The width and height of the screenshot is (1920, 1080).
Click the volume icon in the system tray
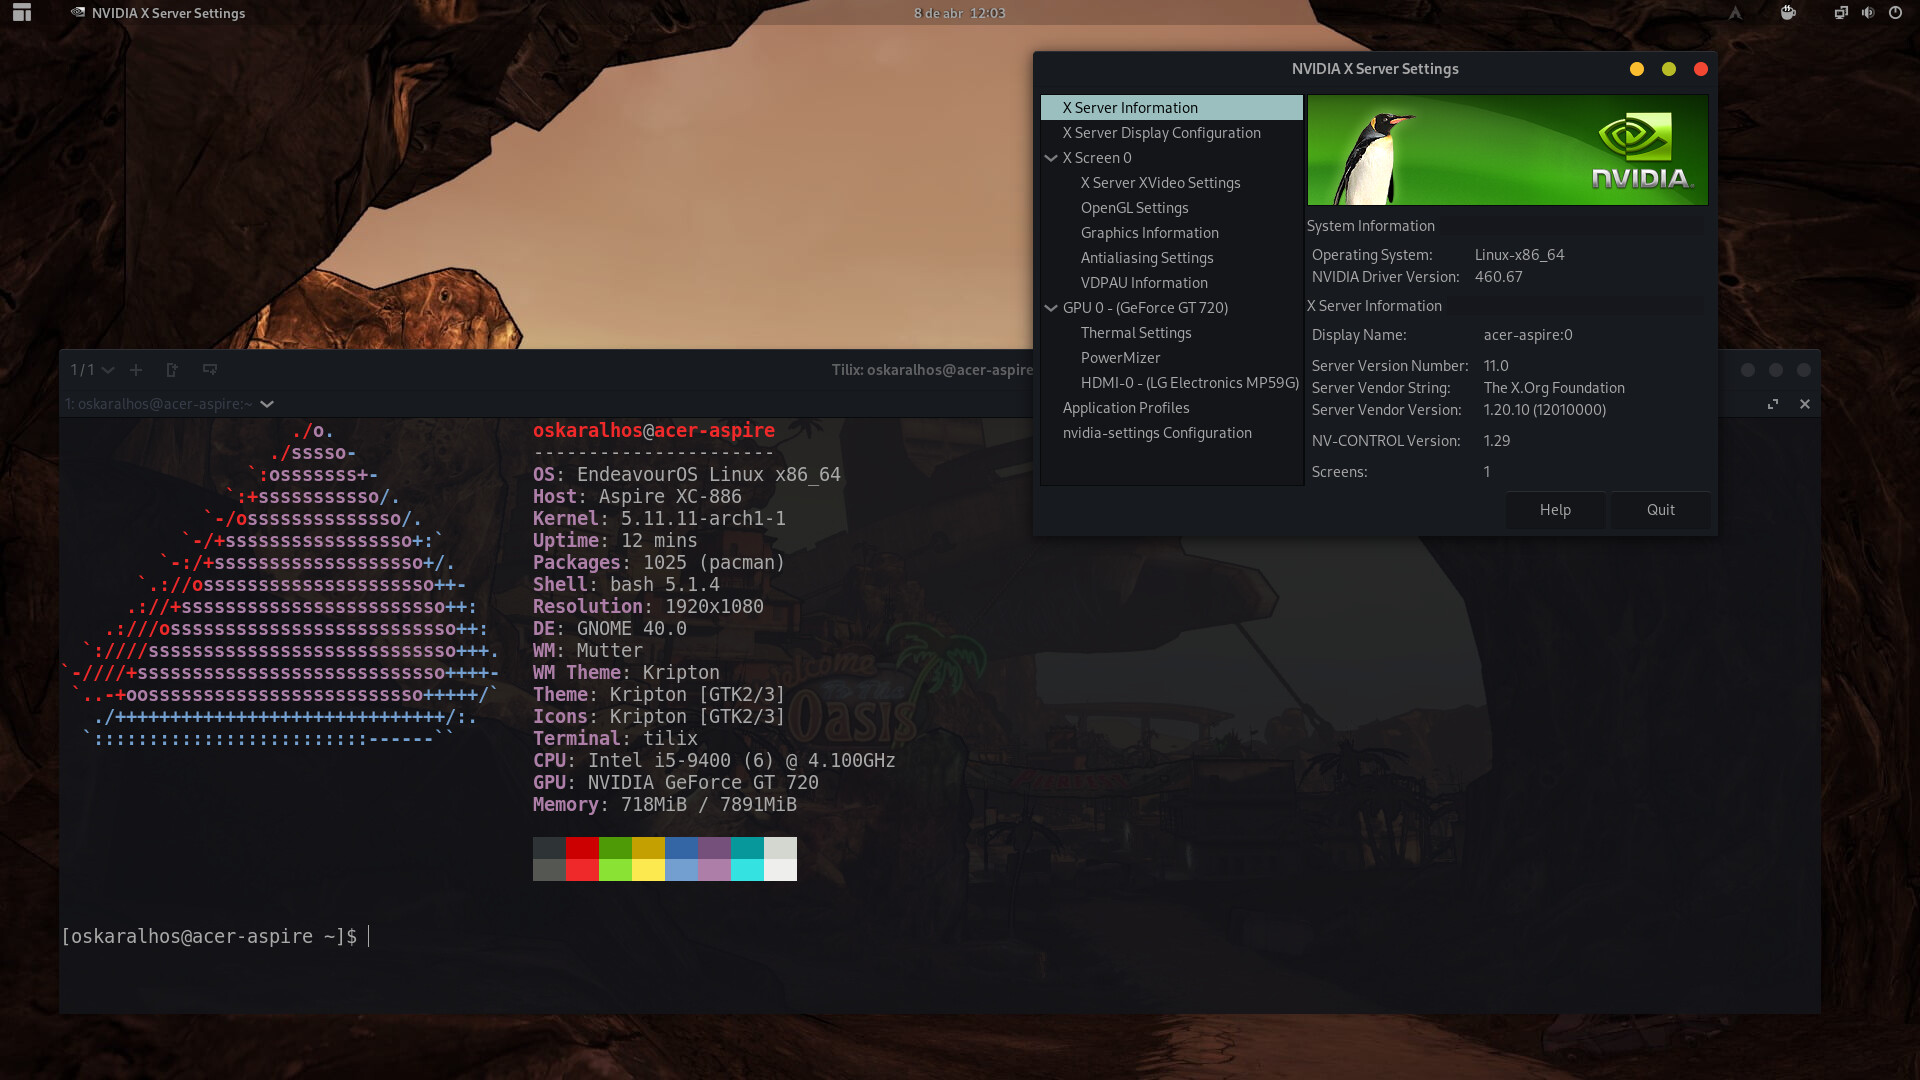(x=1867, y=13)
